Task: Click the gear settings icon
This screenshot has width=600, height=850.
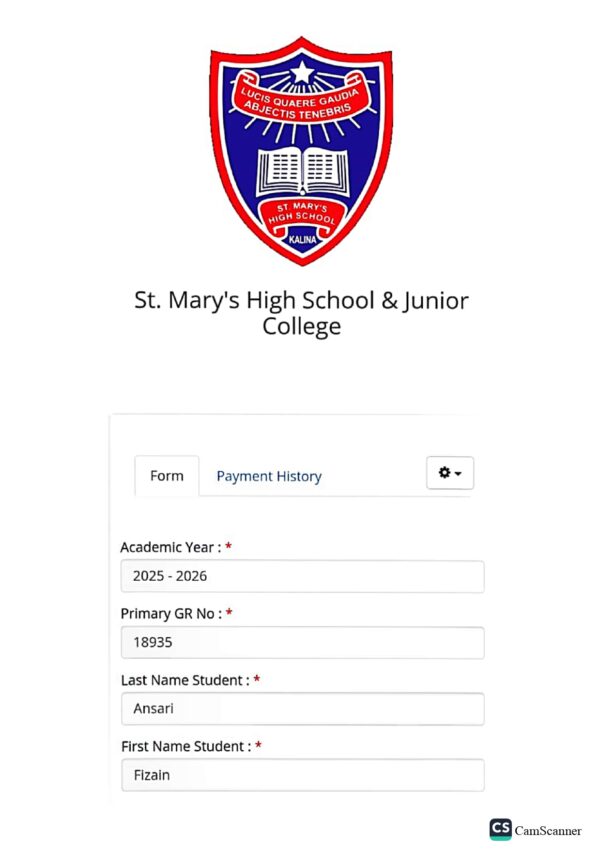Action: click(444, 473)
